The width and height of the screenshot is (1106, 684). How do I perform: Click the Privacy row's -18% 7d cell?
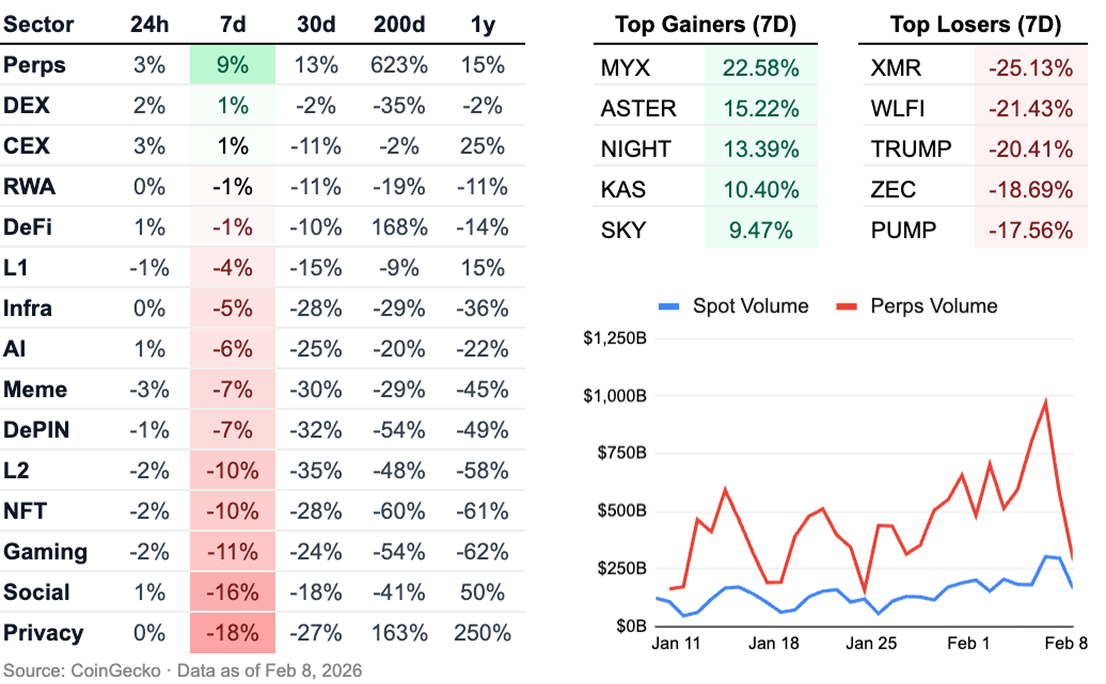click(233, 633)
